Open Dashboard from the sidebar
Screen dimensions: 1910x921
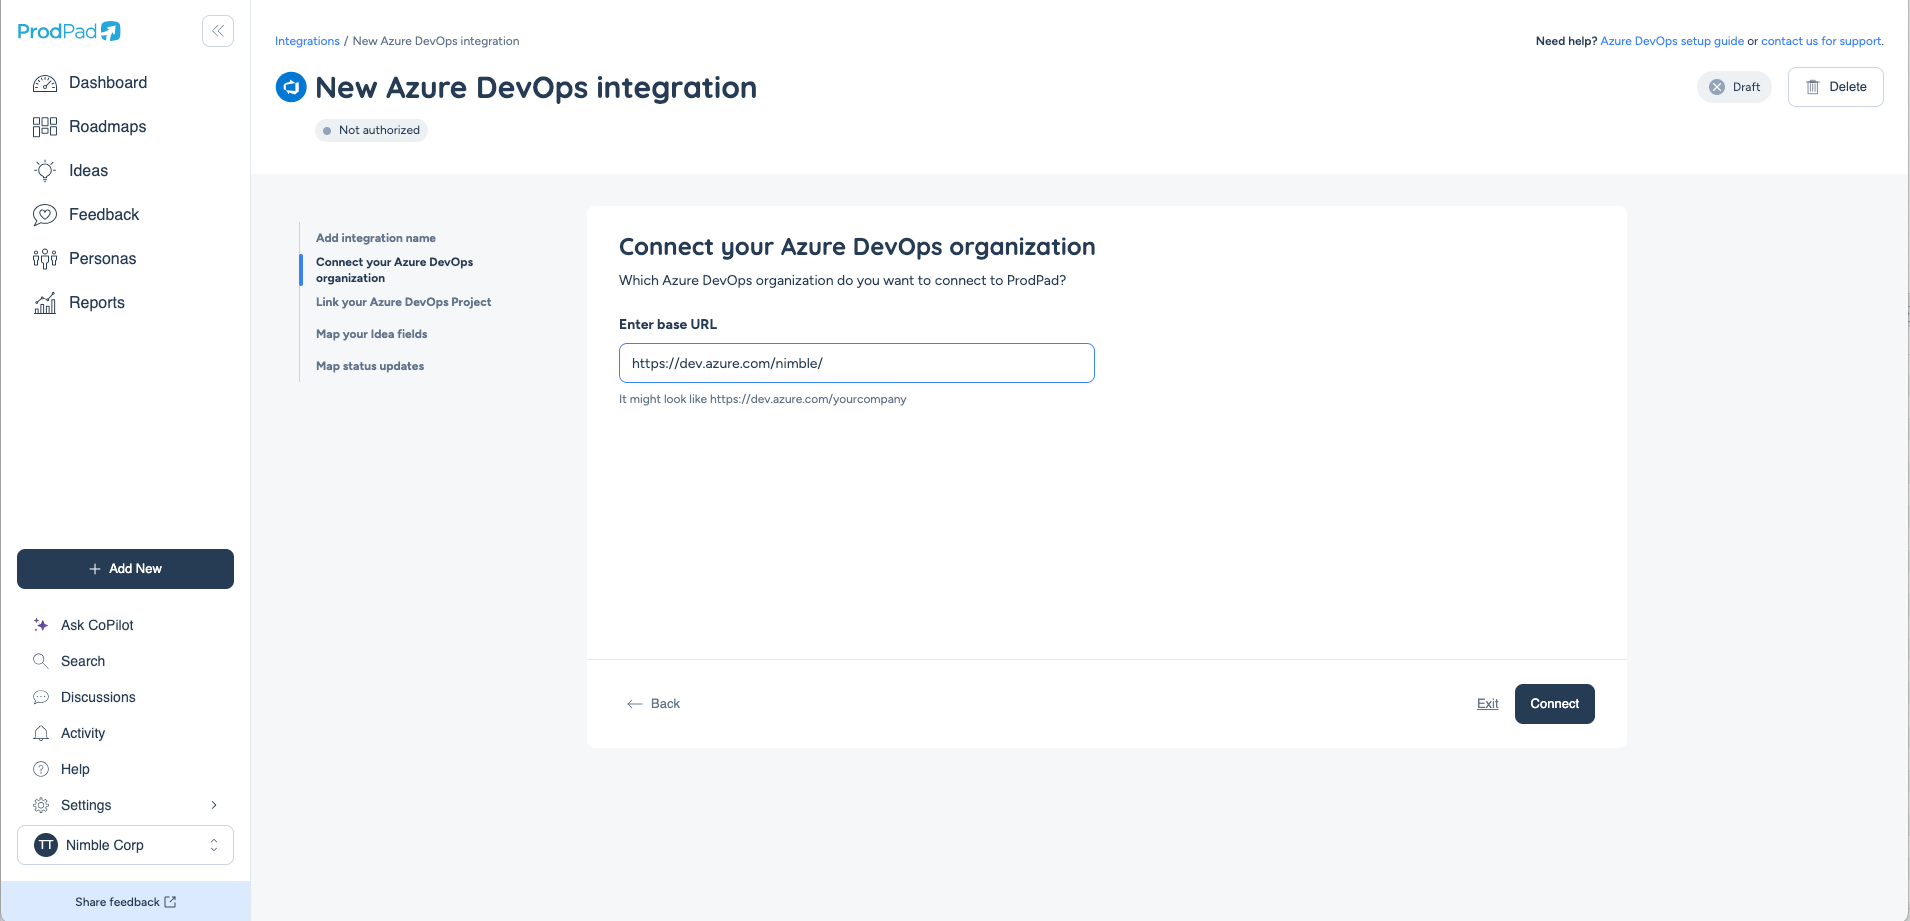pos(108,83)
